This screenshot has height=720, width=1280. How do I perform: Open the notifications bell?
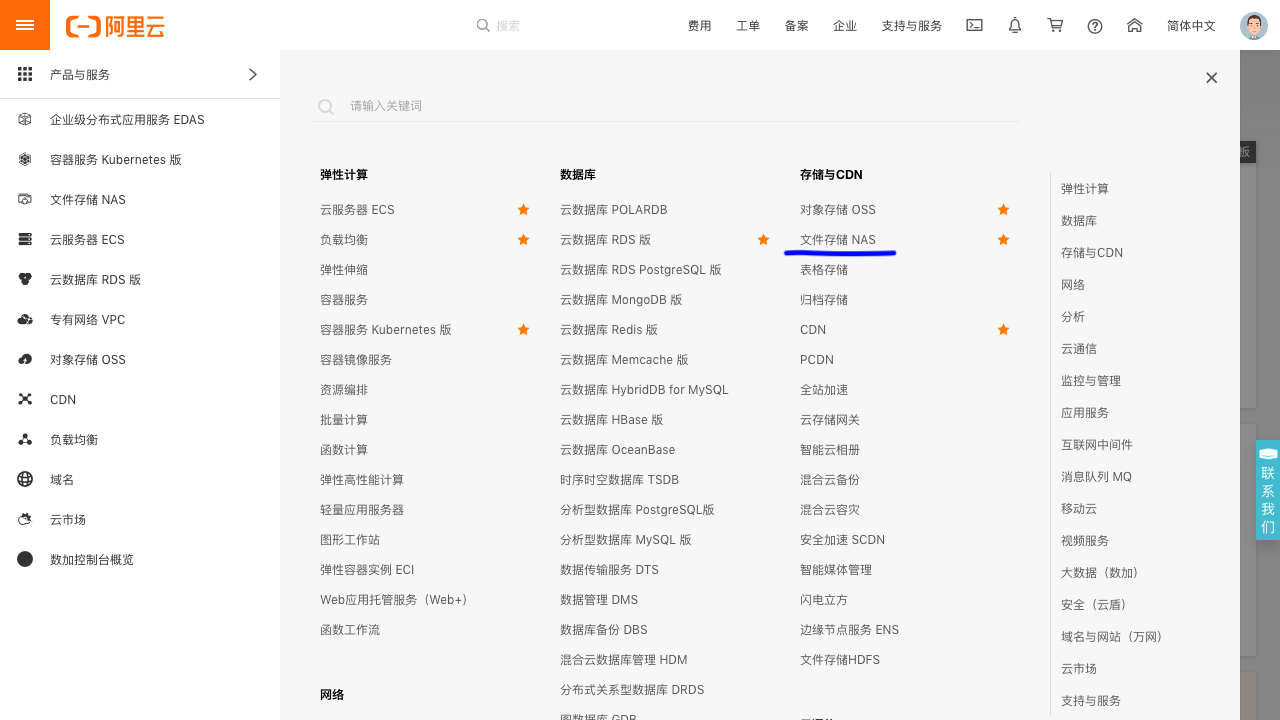[1014, 25]
